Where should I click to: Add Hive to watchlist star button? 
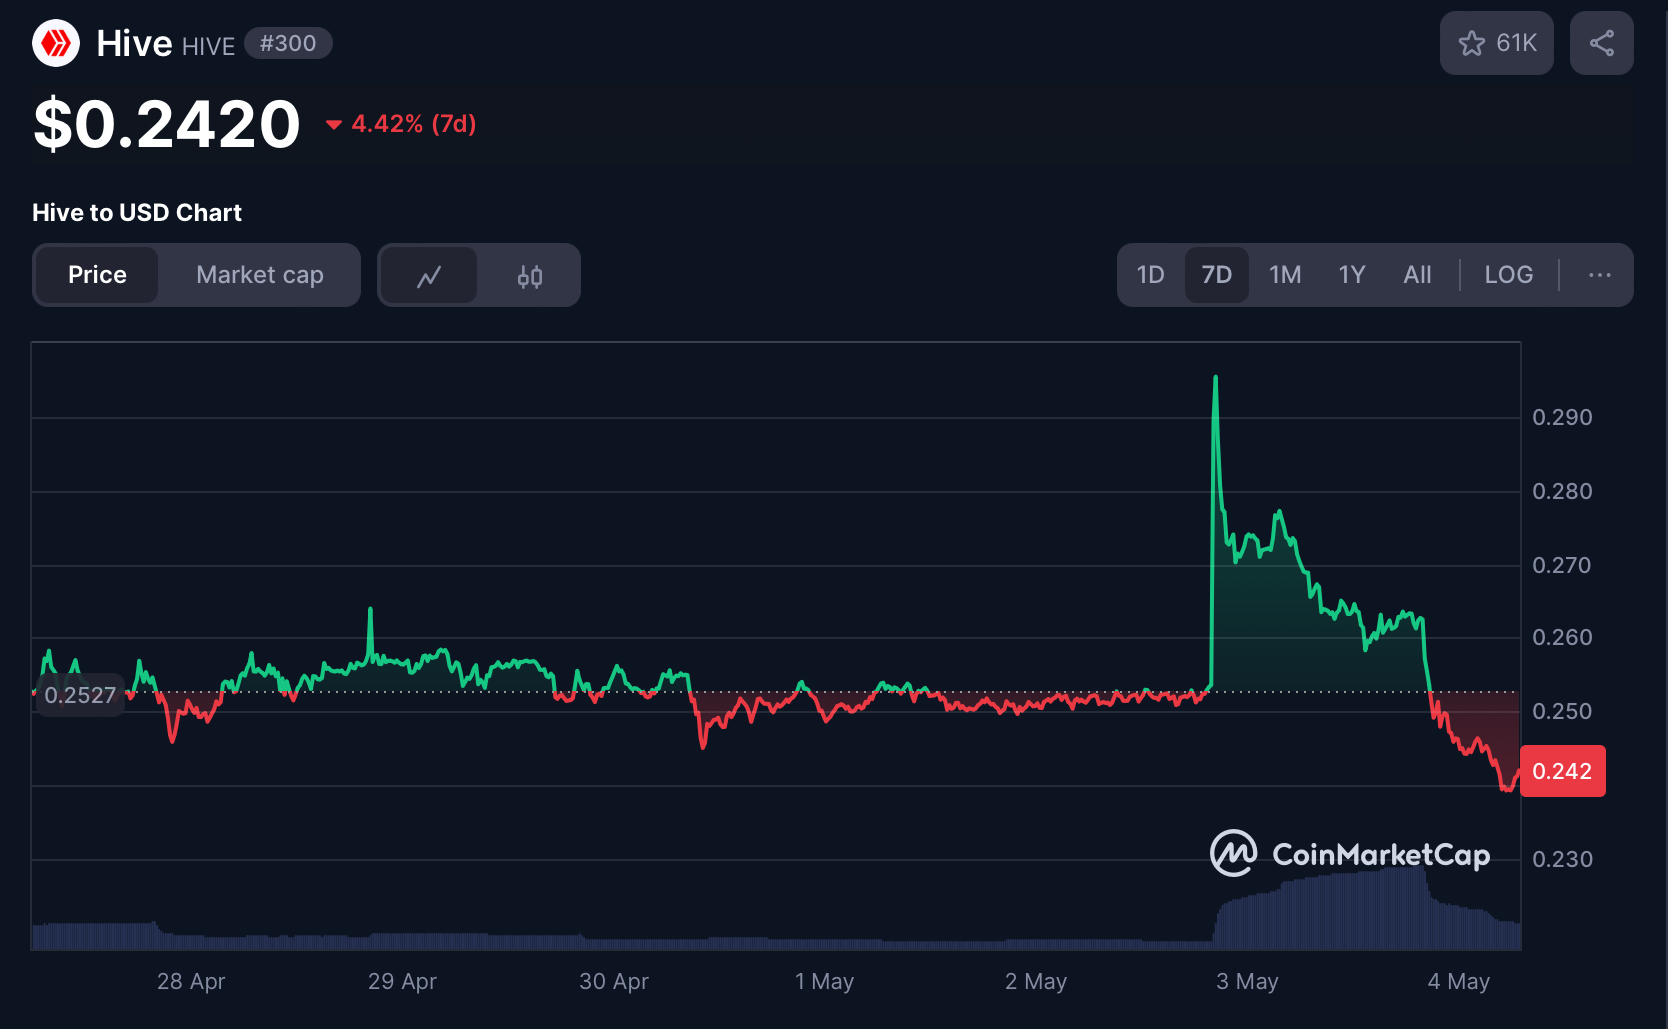[1496, 43]
